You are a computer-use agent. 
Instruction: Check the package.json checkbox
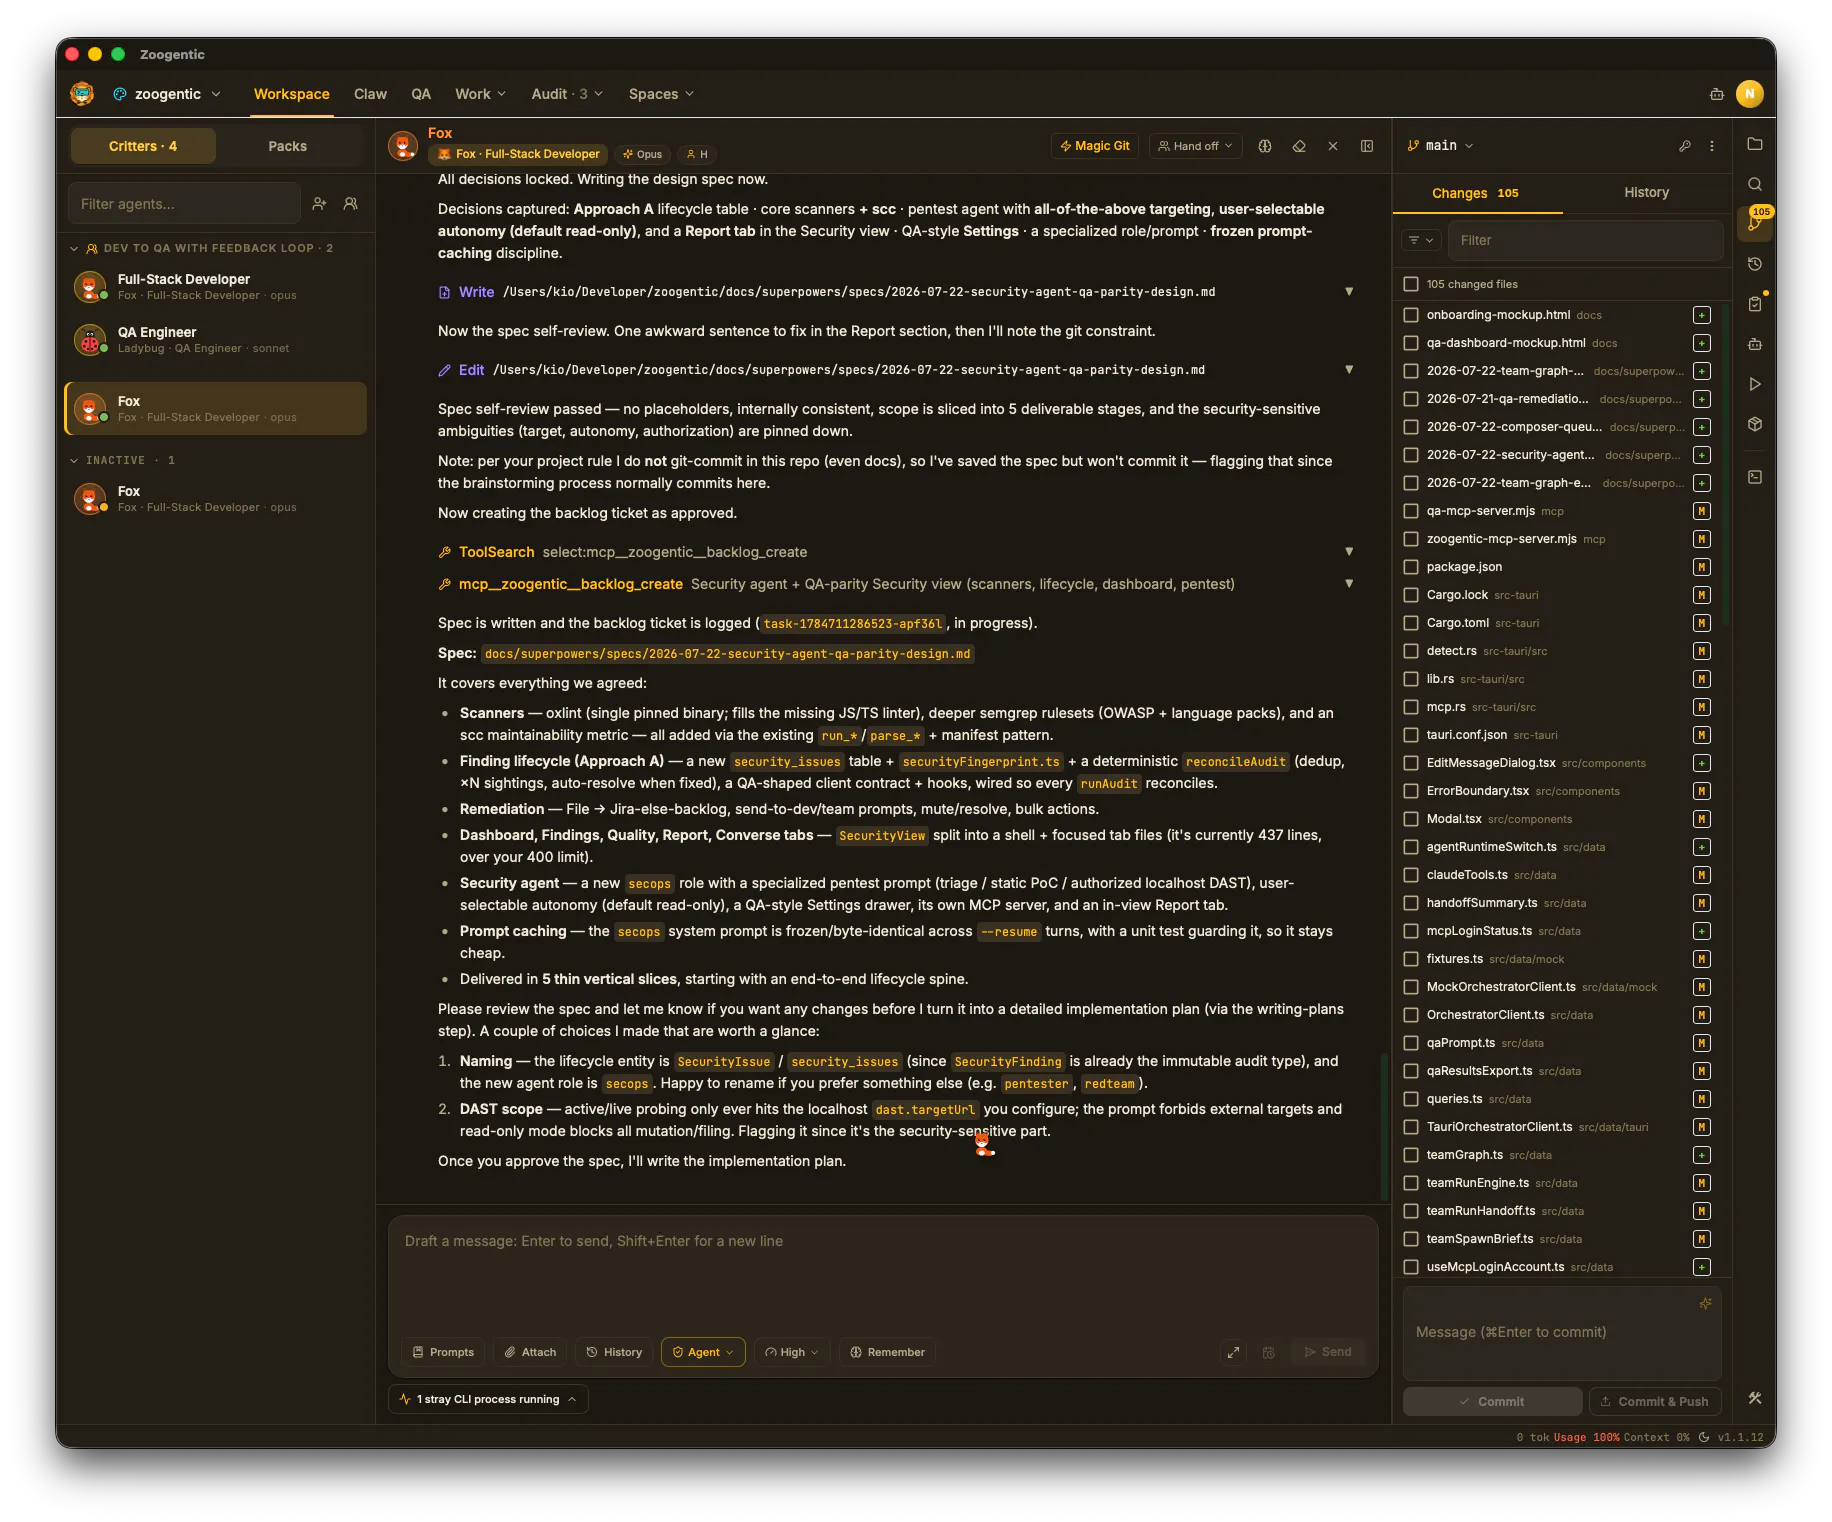point(1411,567)
